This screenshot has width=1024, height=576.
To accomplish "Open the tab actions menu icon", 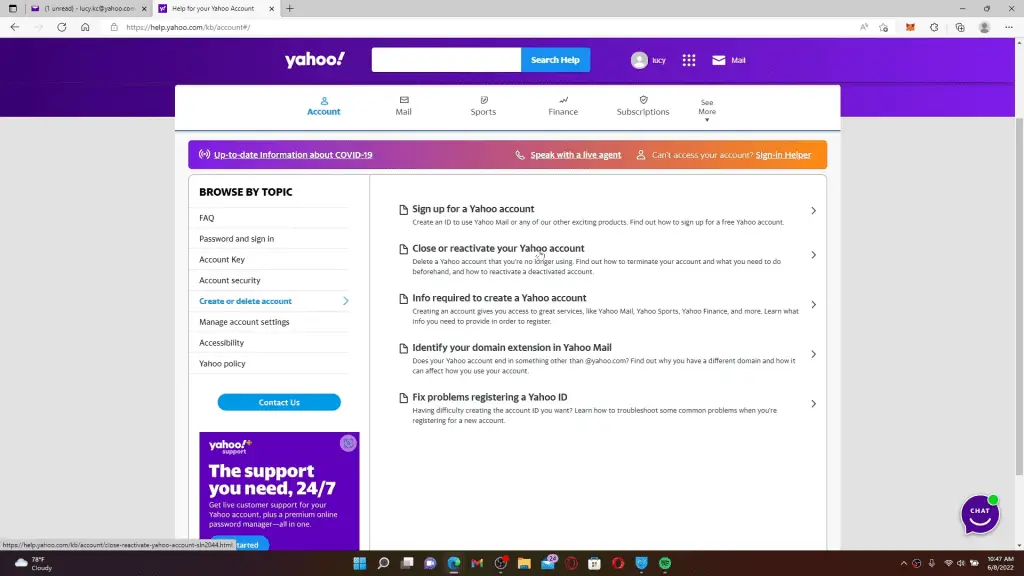I will click(12, 8).
